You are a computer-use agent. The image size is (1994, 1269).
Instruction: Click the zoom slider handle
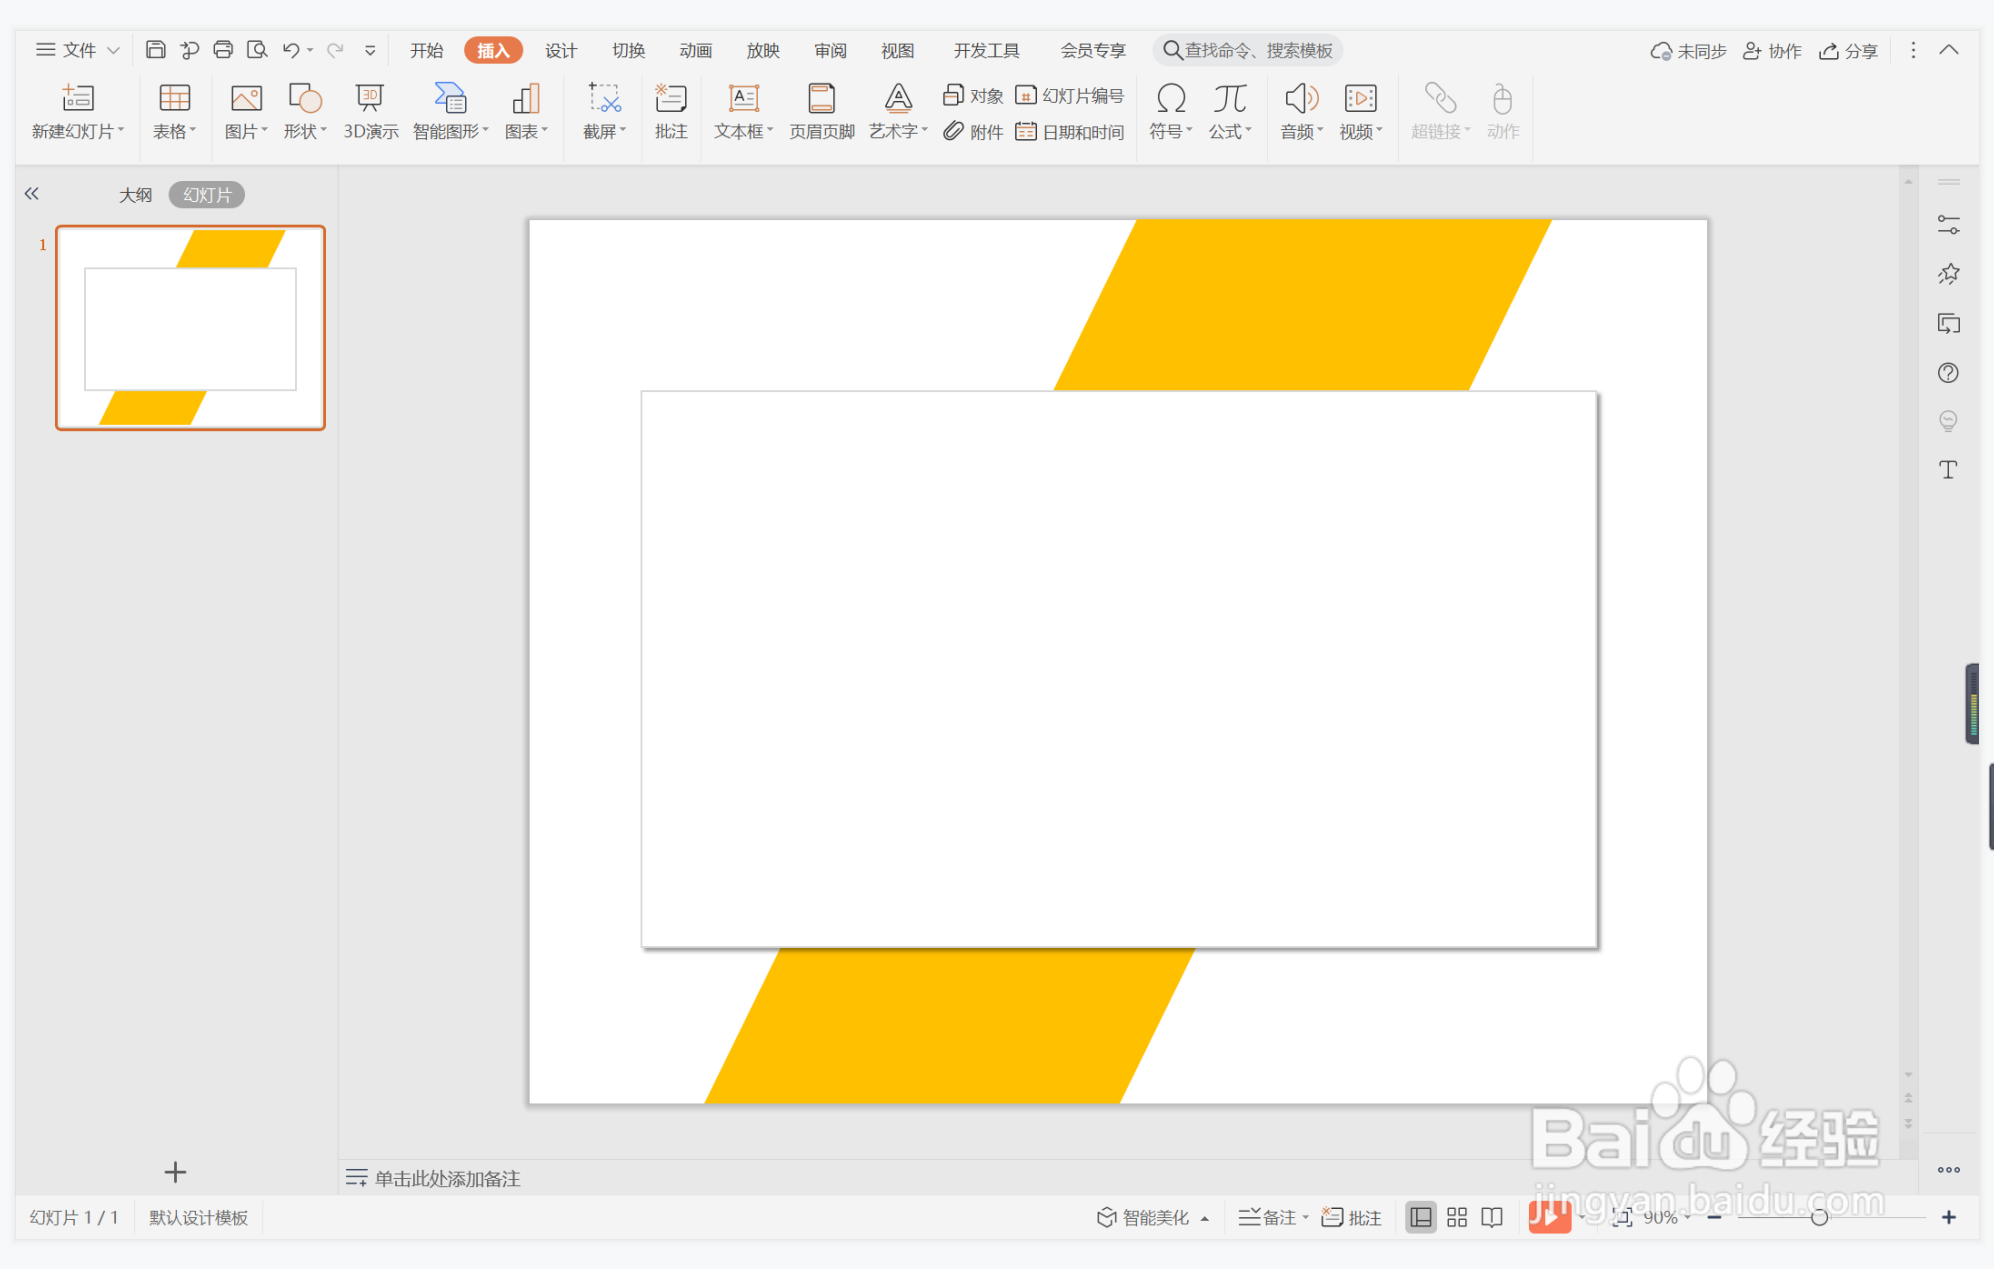1819,1217
